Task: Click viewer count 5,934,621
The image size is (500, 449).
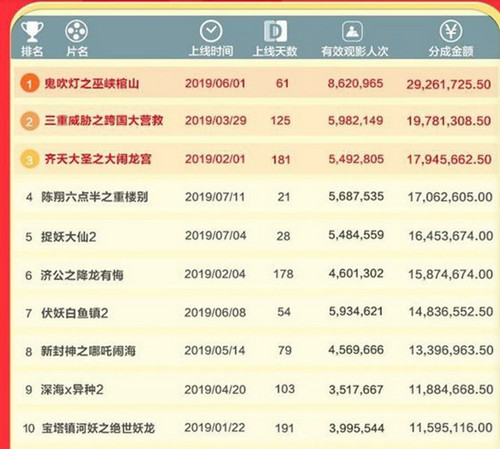Action: coord(356,311)
